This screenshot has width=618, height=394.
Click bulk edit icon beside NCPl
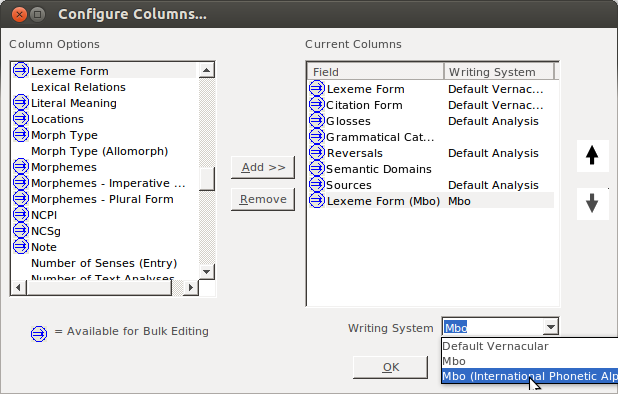point(20,214)
